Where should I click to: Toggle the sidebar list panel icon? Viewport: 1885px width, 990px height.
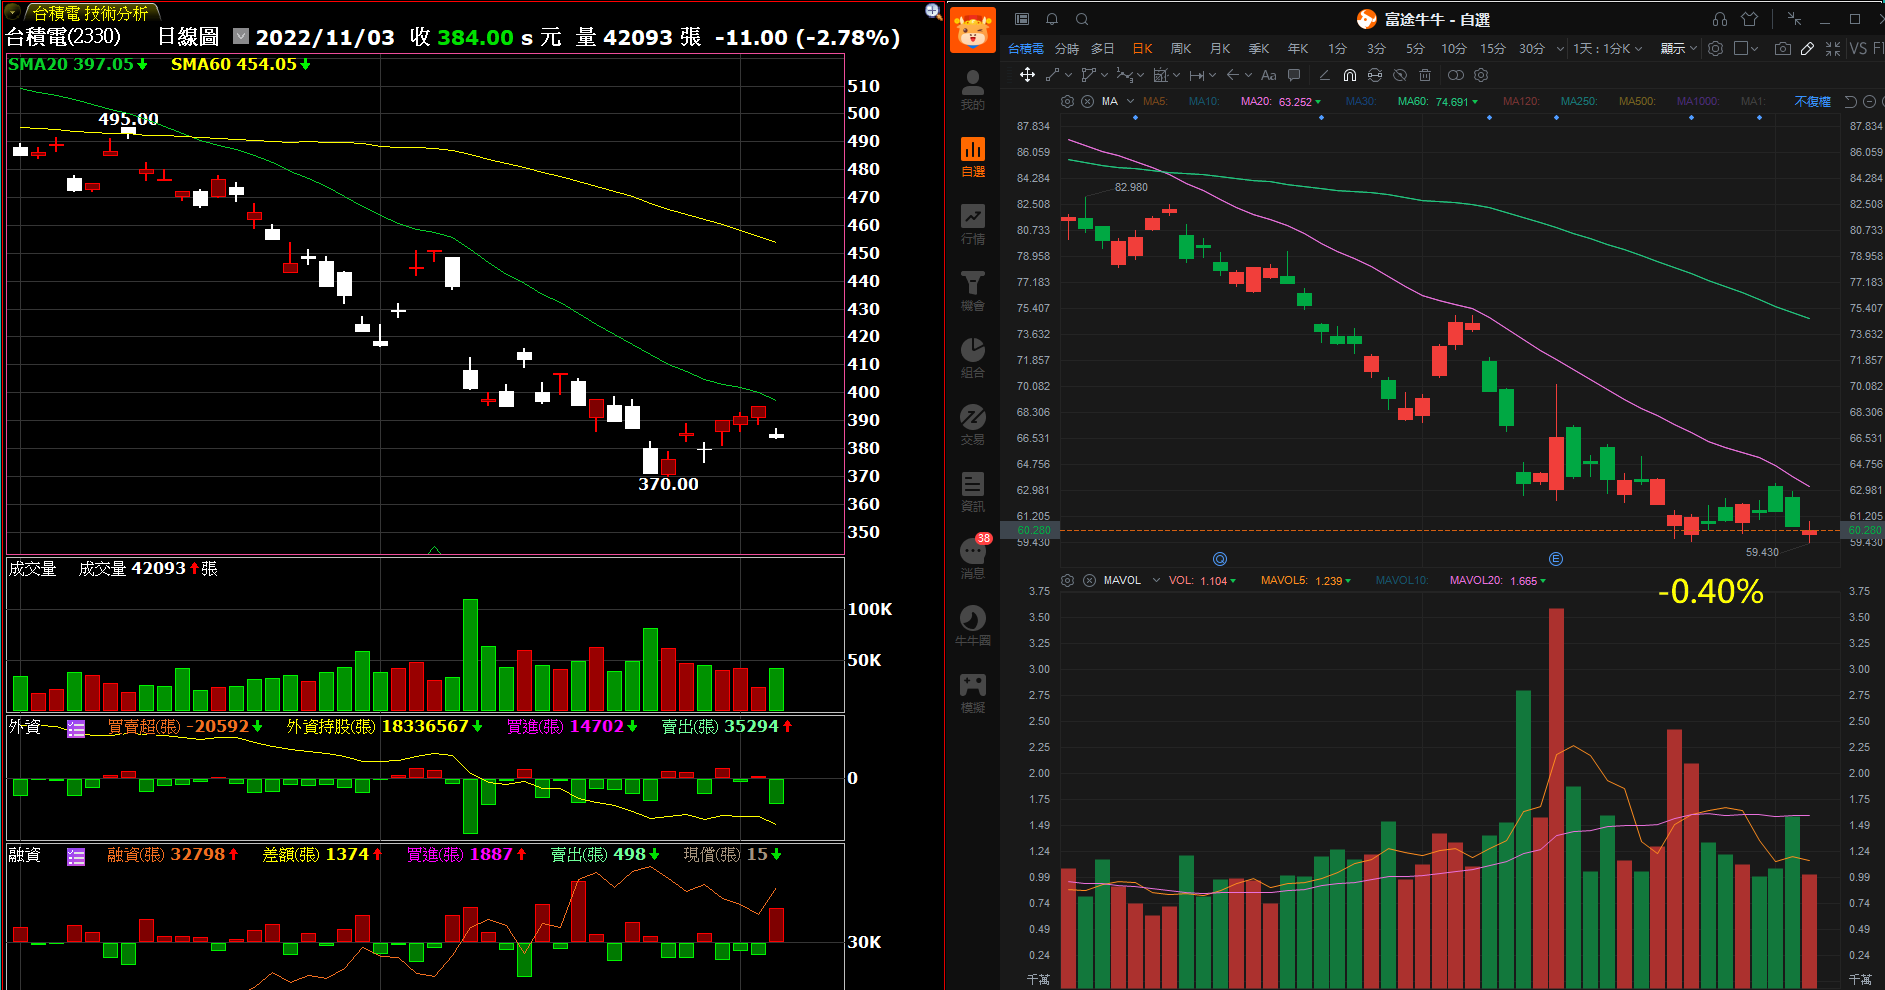[1022, 19]
